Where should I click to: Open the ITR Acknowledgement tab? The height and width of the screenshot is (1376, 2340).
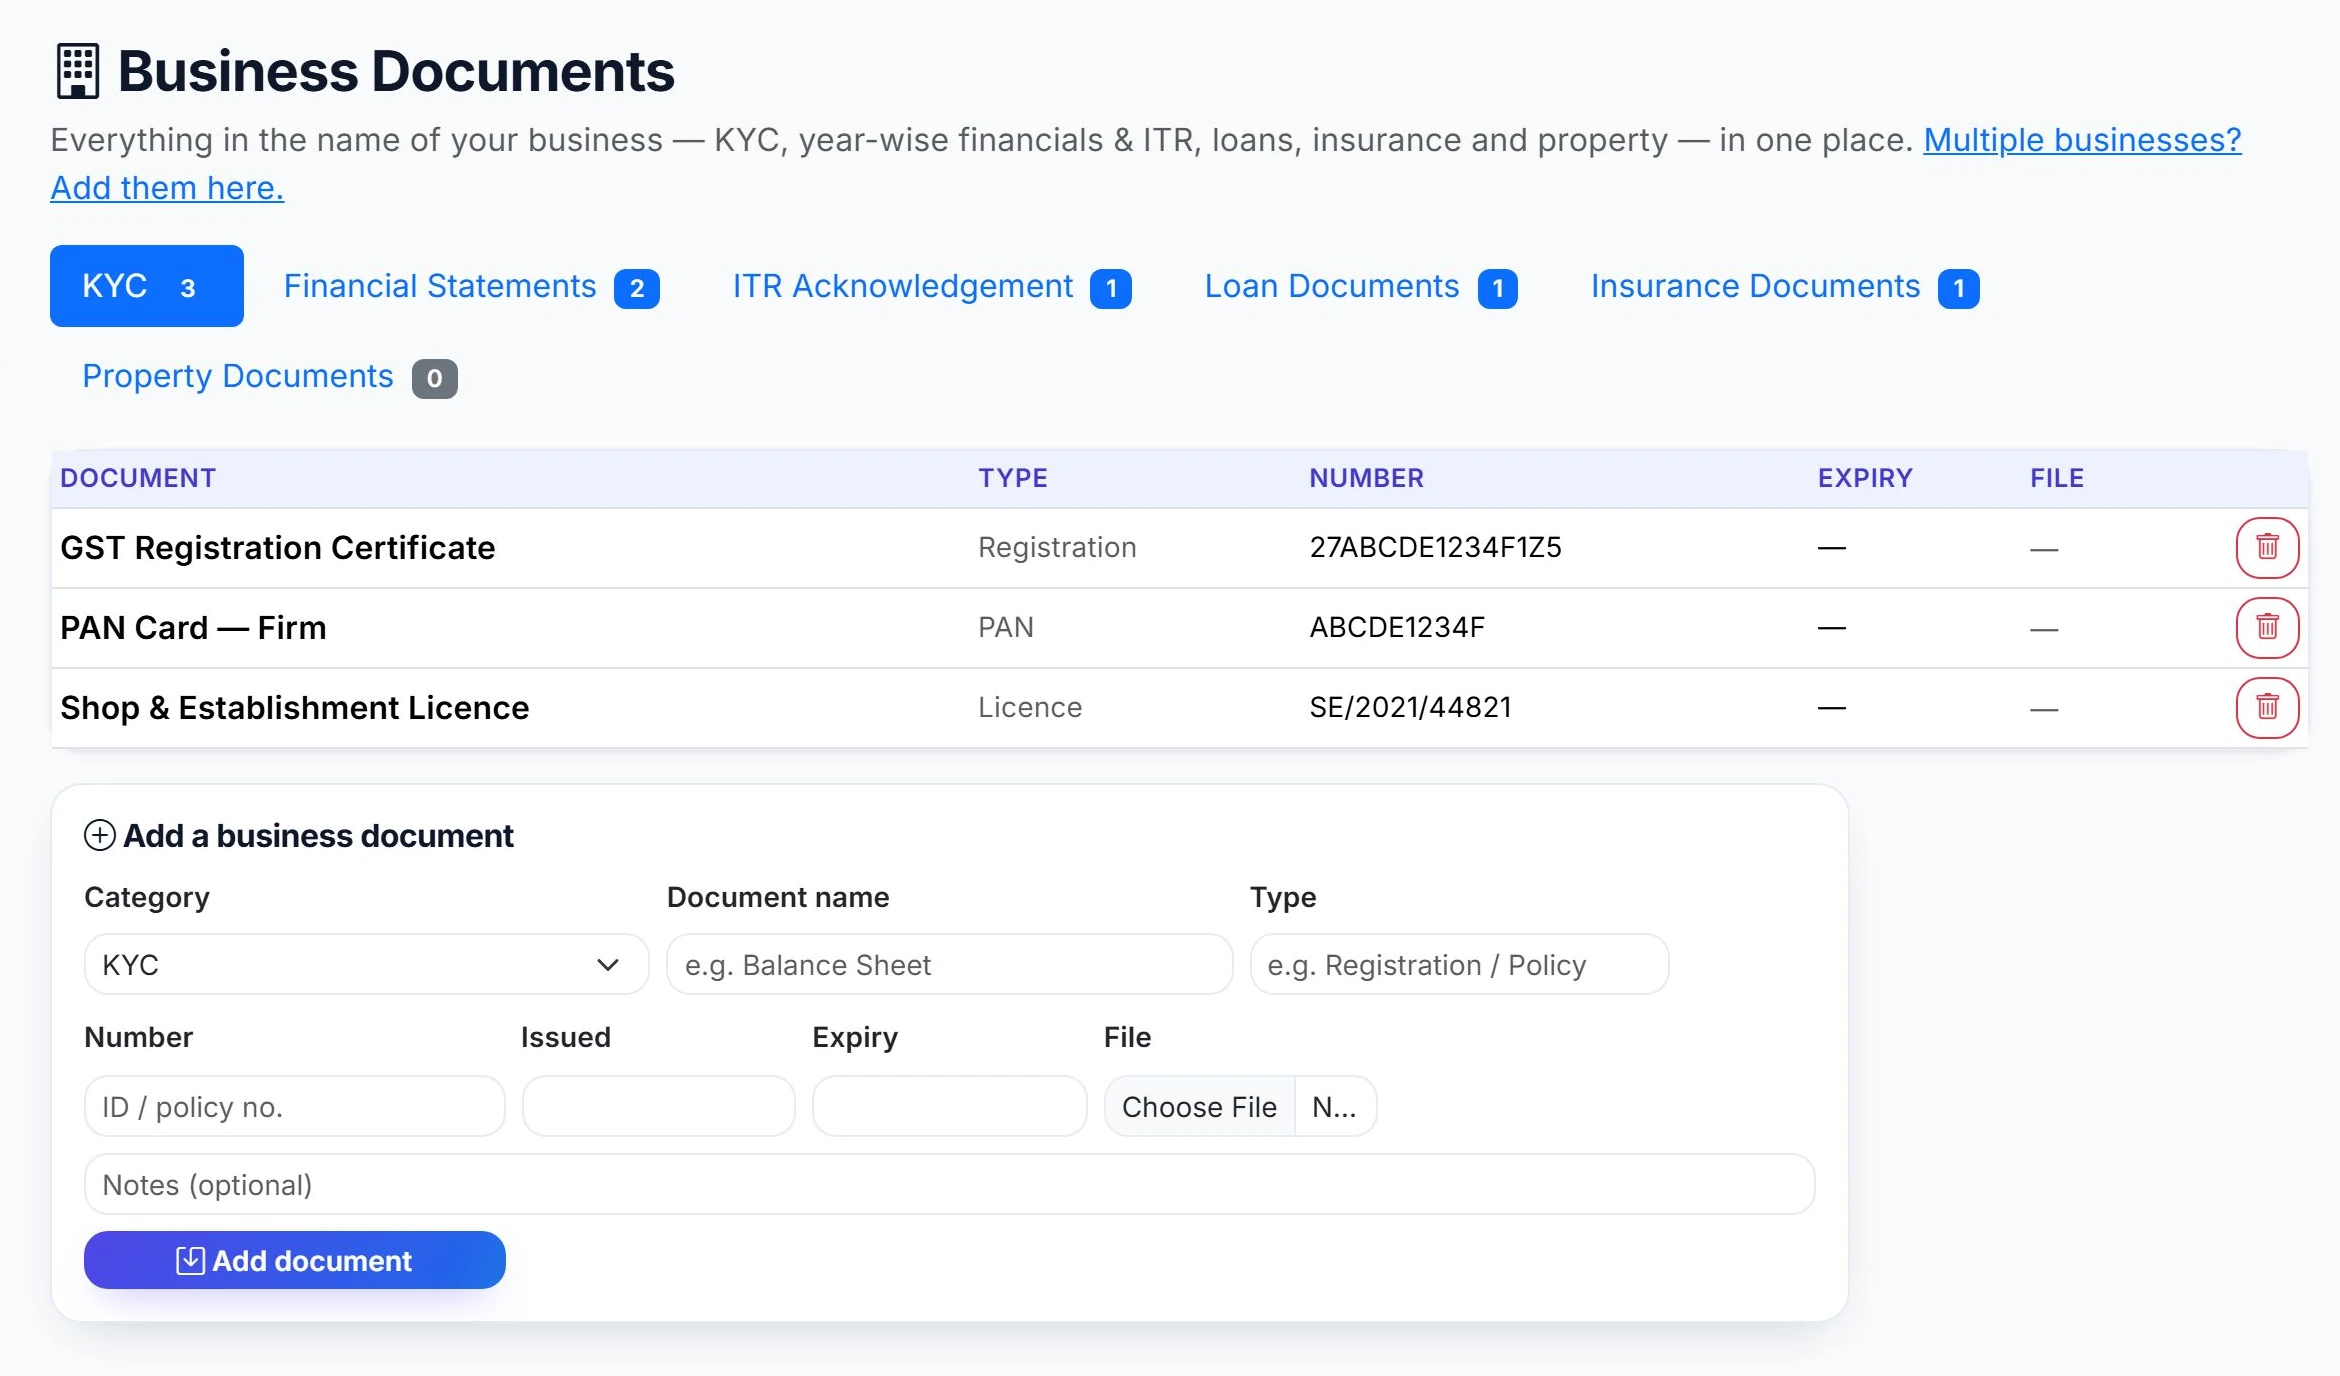tap(932, 287)
